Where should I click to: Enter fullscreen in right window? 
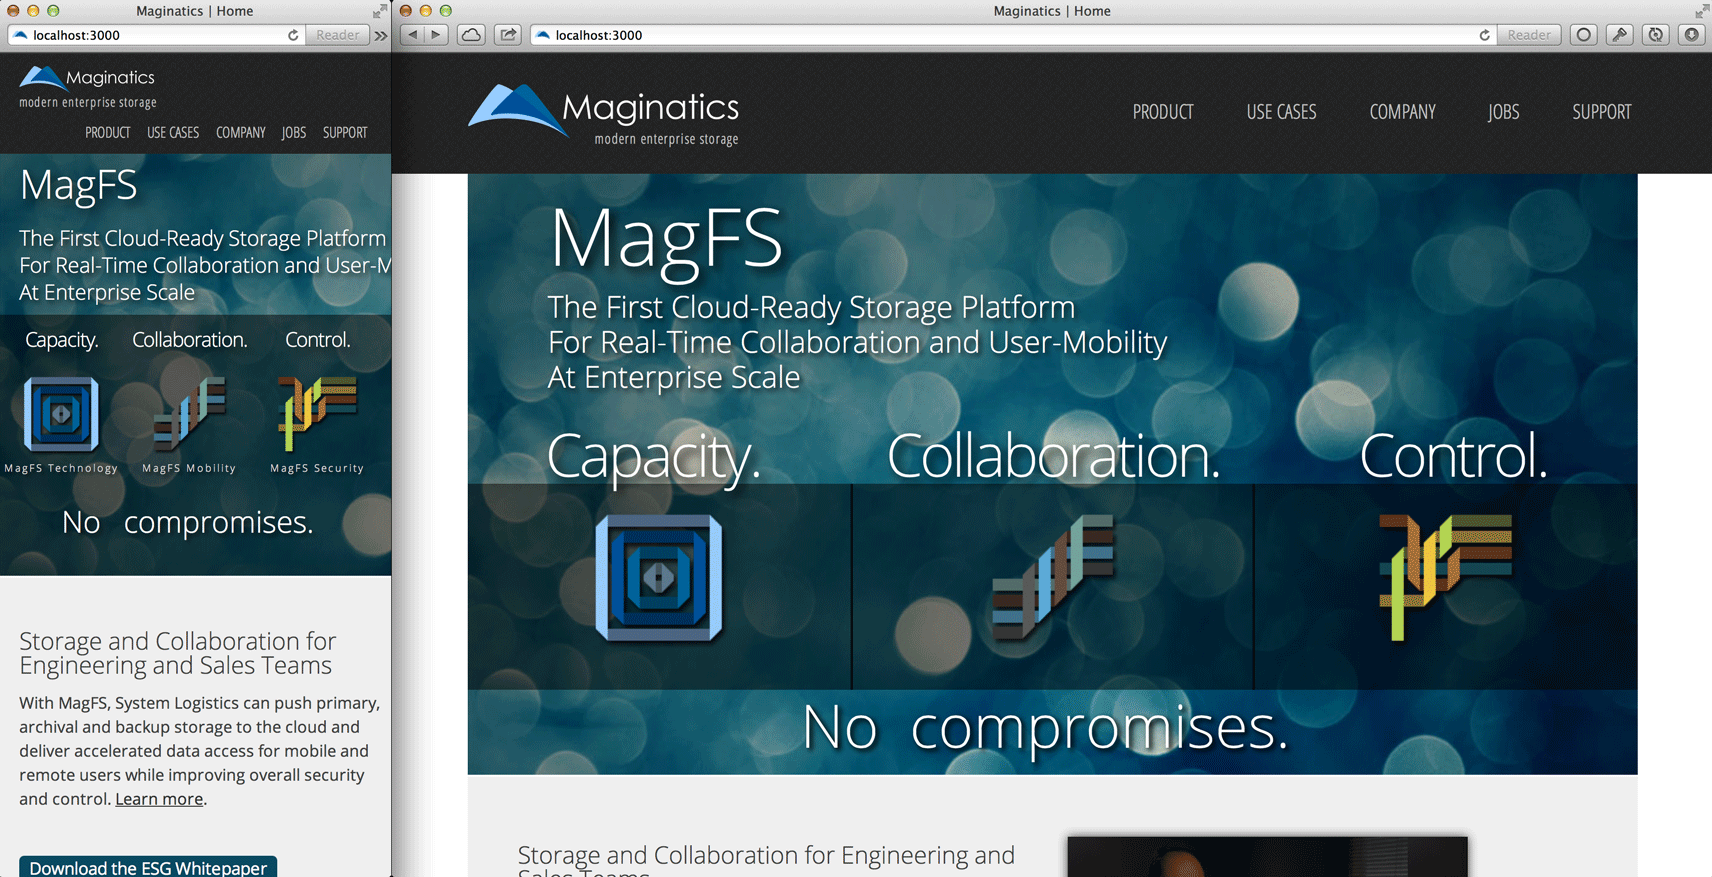point(1701,11)
